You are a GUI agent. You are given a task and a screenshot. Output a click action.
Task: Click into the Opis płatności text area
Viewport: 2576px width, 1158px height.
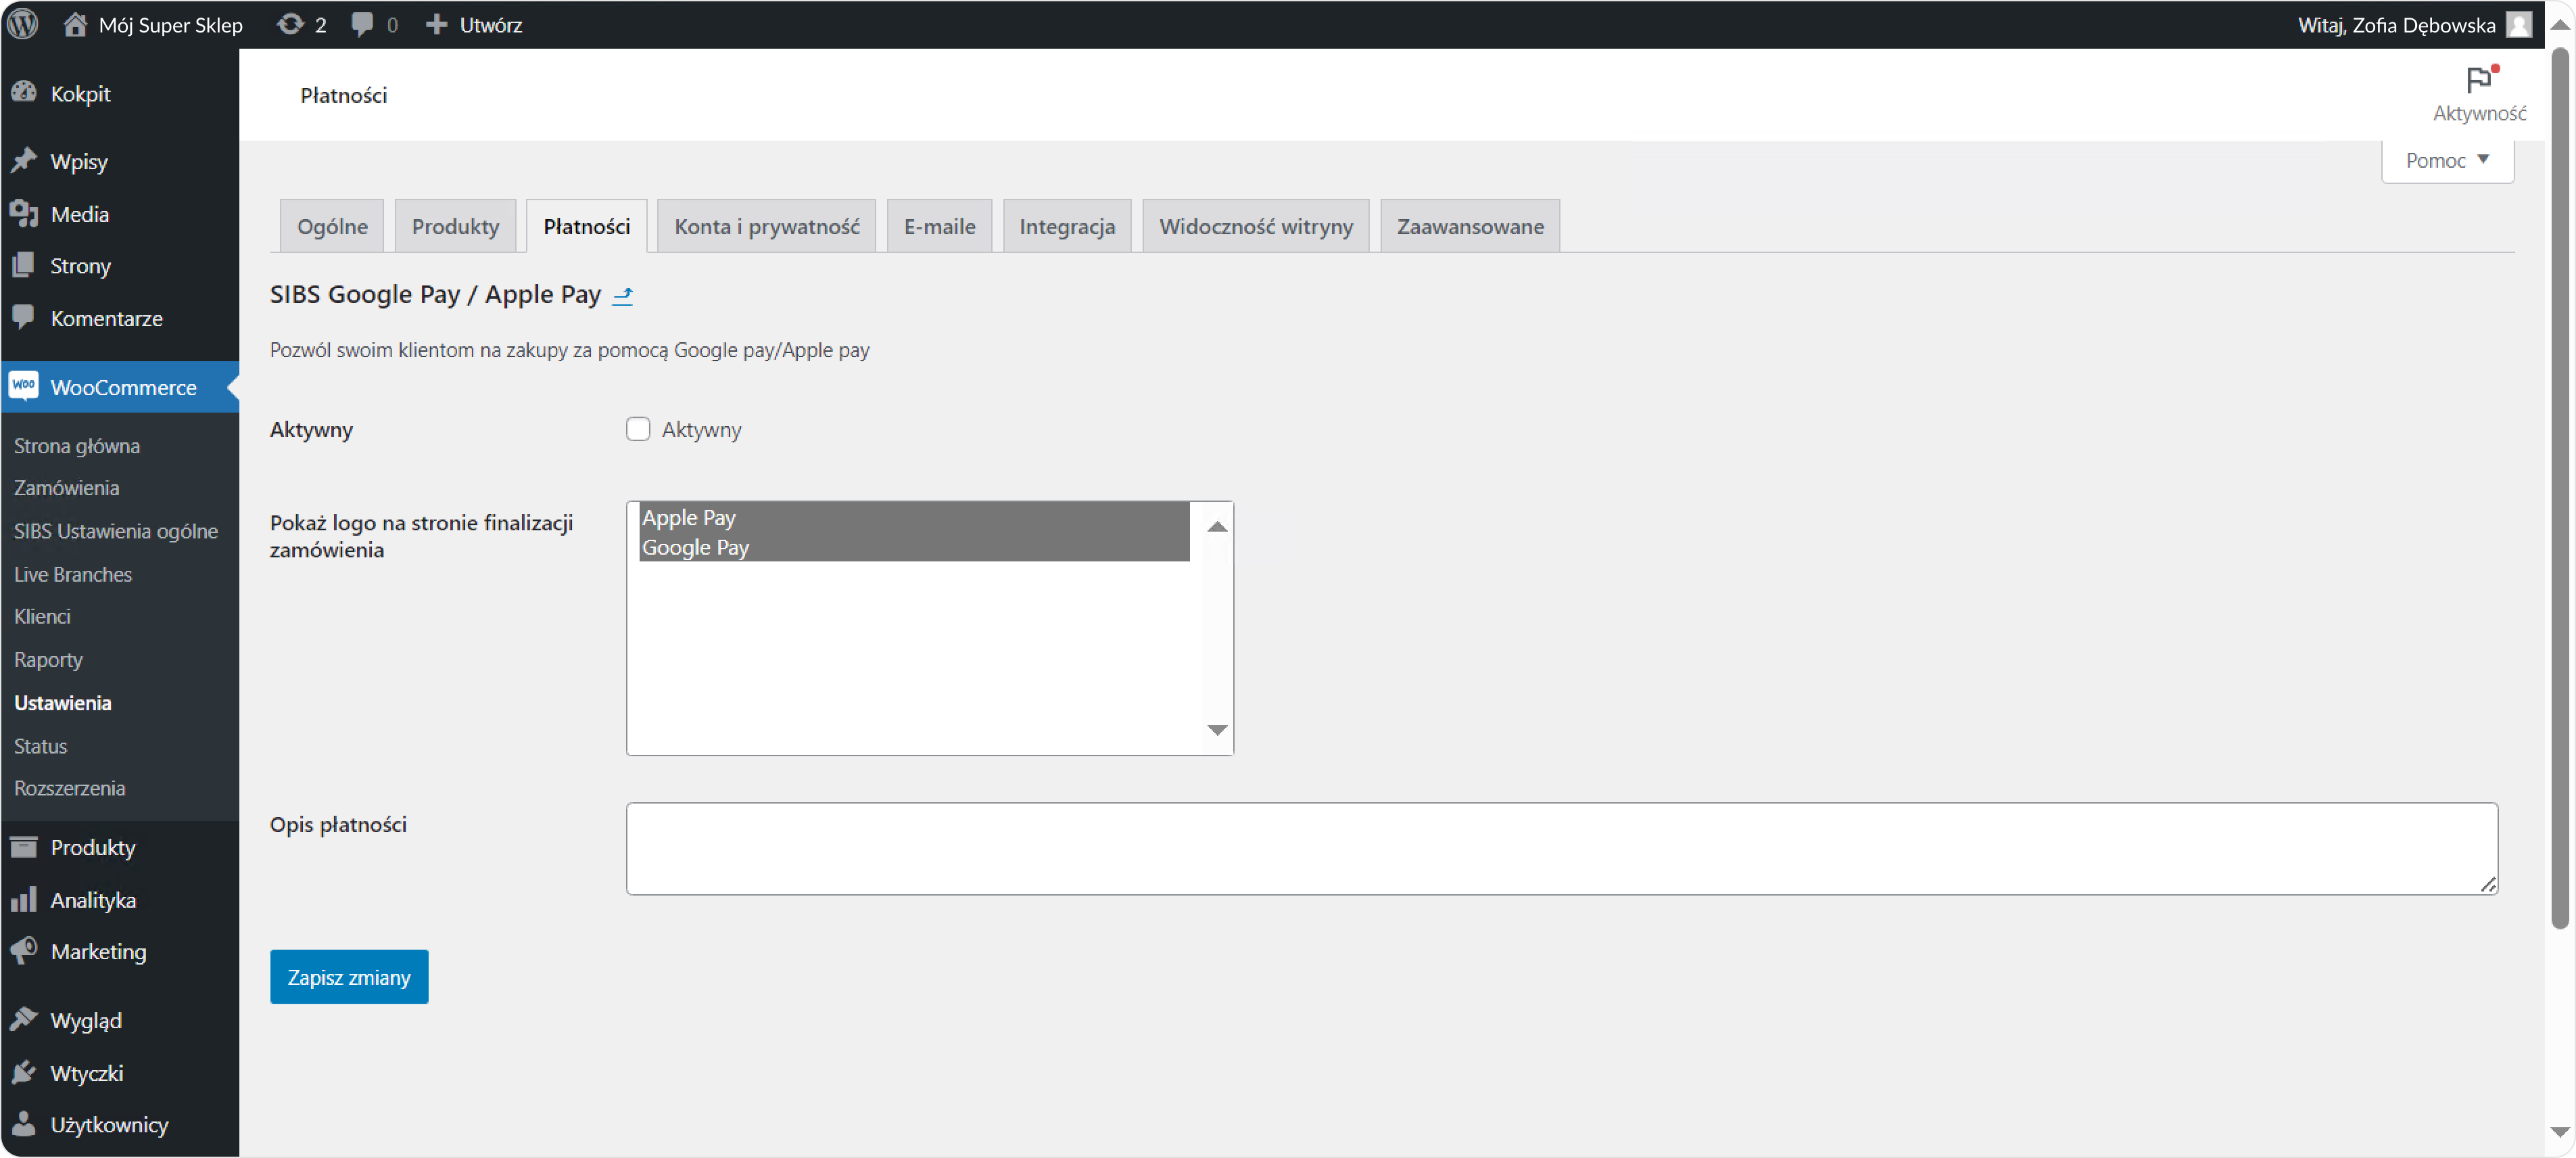tap(1560, 847)
